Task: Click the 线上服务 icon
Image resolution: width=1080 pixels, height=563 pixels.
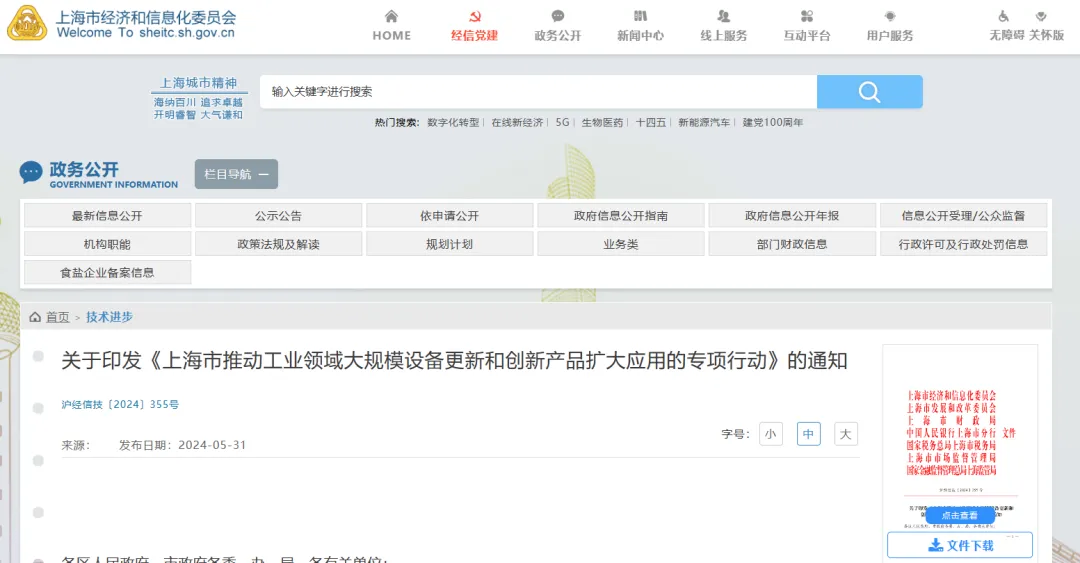Action: [723, 16]
